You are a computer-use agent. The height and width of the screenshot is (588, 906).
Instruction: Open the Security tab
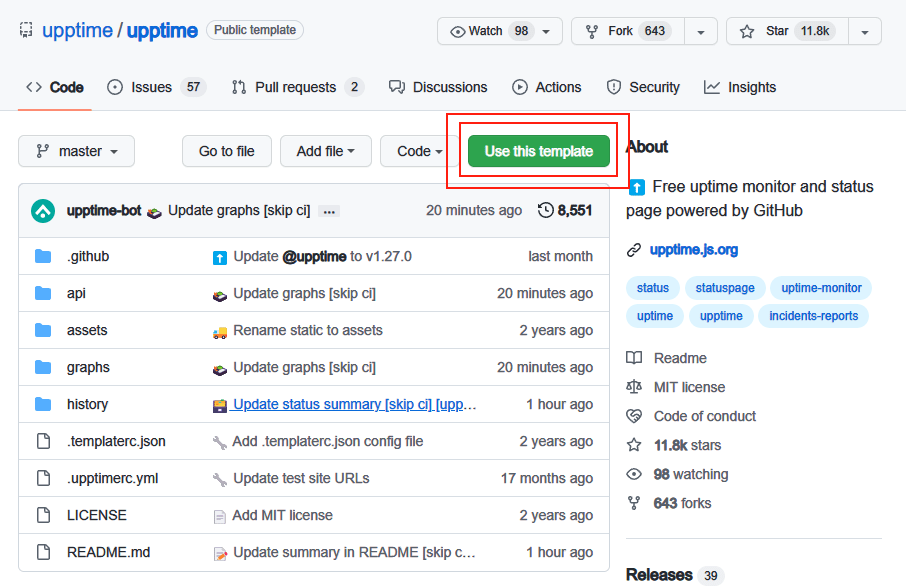coord(643,87)
